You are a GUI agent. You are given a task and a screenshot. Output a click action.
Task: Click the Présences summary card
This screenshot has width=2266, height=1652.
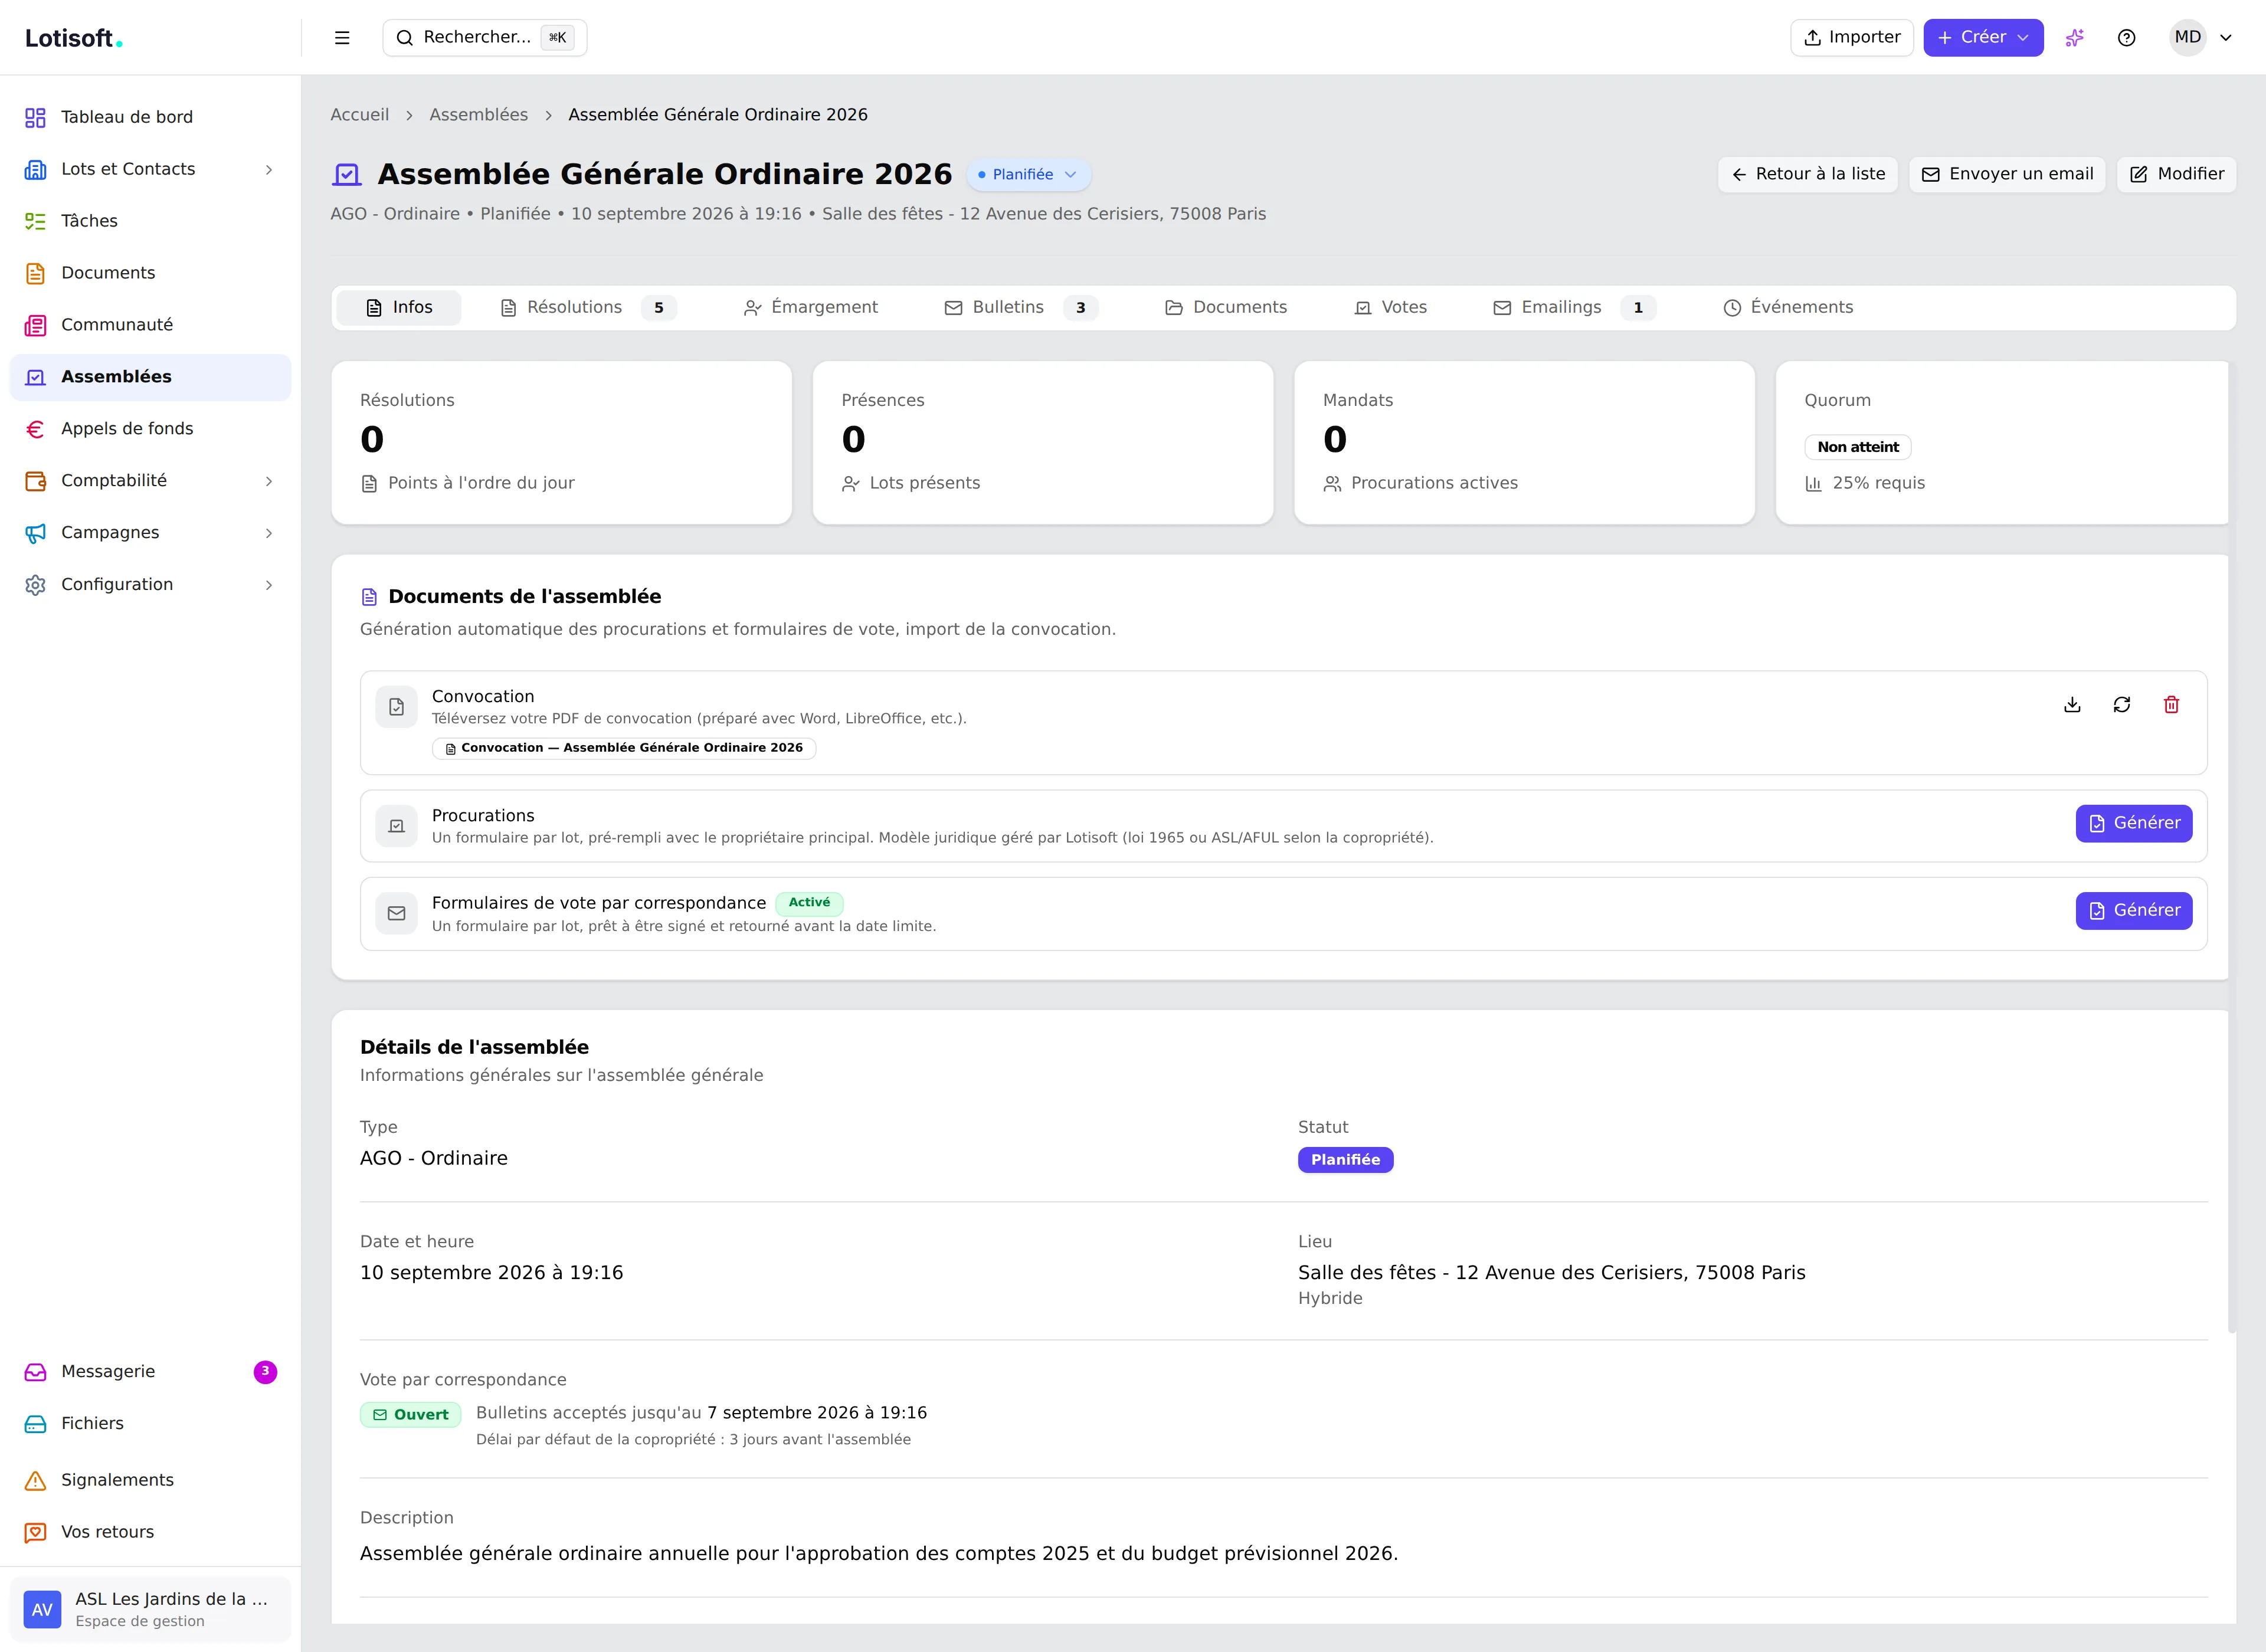(1043, 443)
